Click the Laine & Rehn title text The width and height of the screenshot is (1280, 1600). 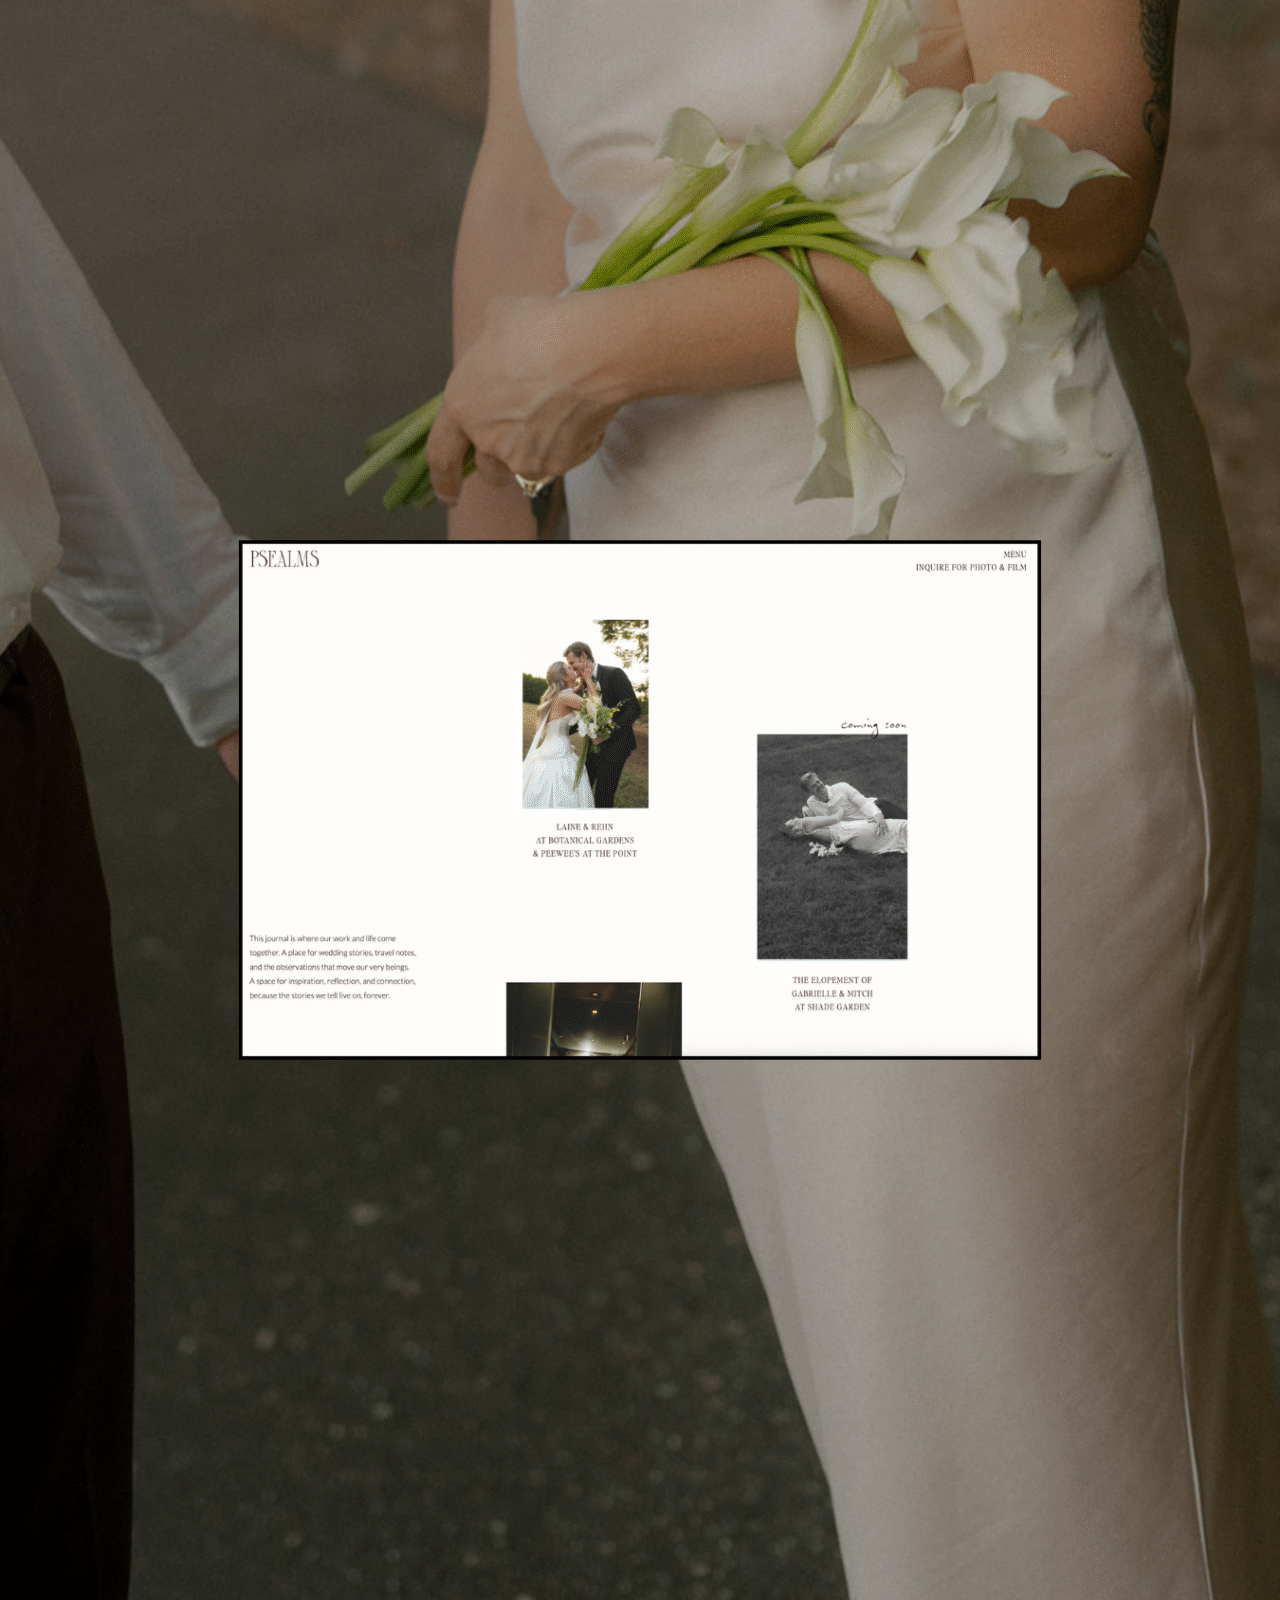(x=585, y=827)
